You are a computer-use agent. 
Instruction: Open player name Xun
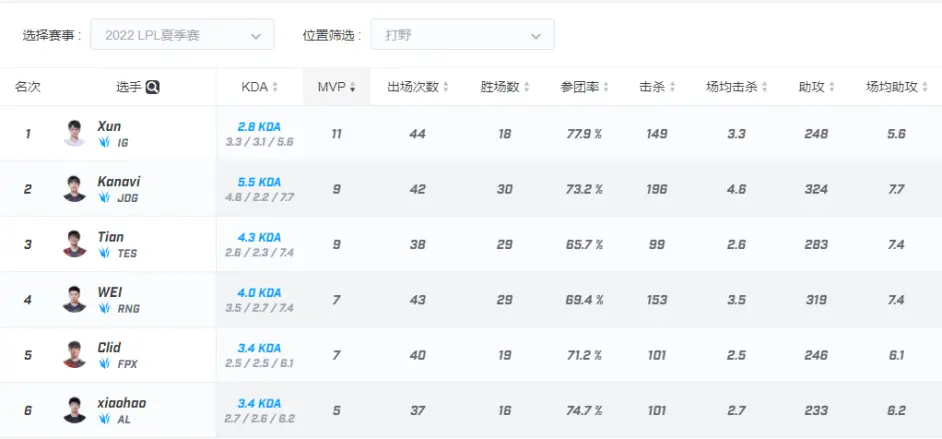[109, 126]
